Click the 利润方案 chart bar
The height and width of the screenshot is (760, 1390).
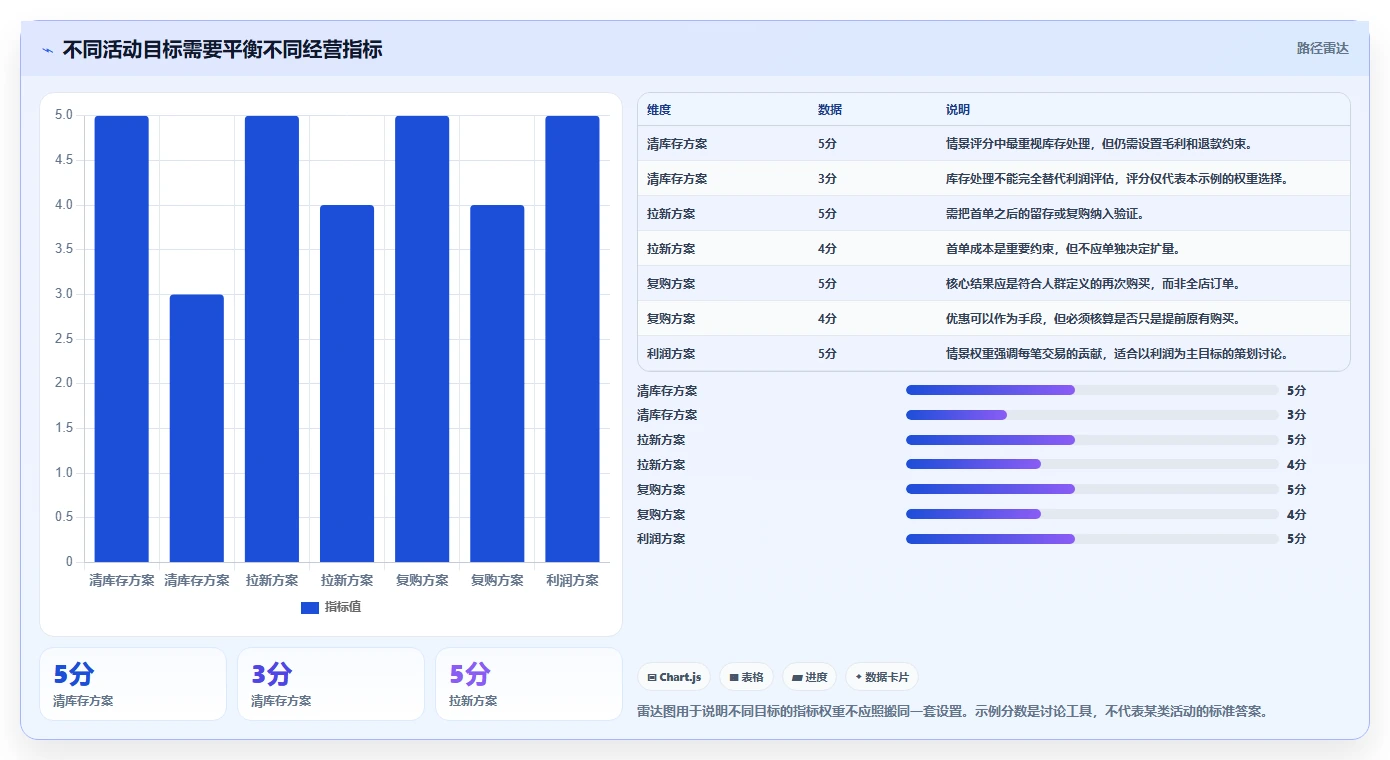click(x=572, y=339)
